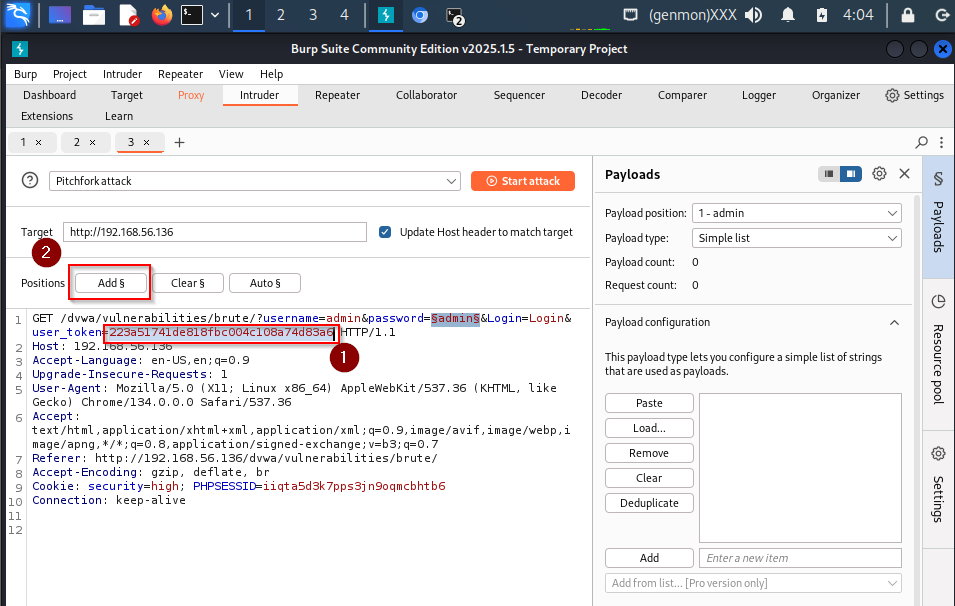
Task: Switch to the Proxy tab
Action: tap(191, 95)
